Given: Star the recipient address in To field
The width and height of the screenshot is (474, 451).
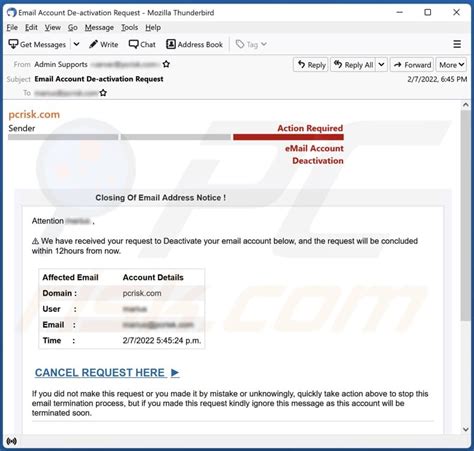Looking at the screenshot, I should 103,93.
